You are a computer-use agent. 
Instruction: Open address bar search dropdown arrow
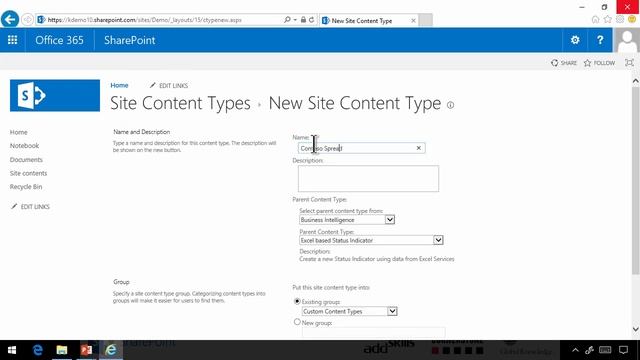pos(295,20)
